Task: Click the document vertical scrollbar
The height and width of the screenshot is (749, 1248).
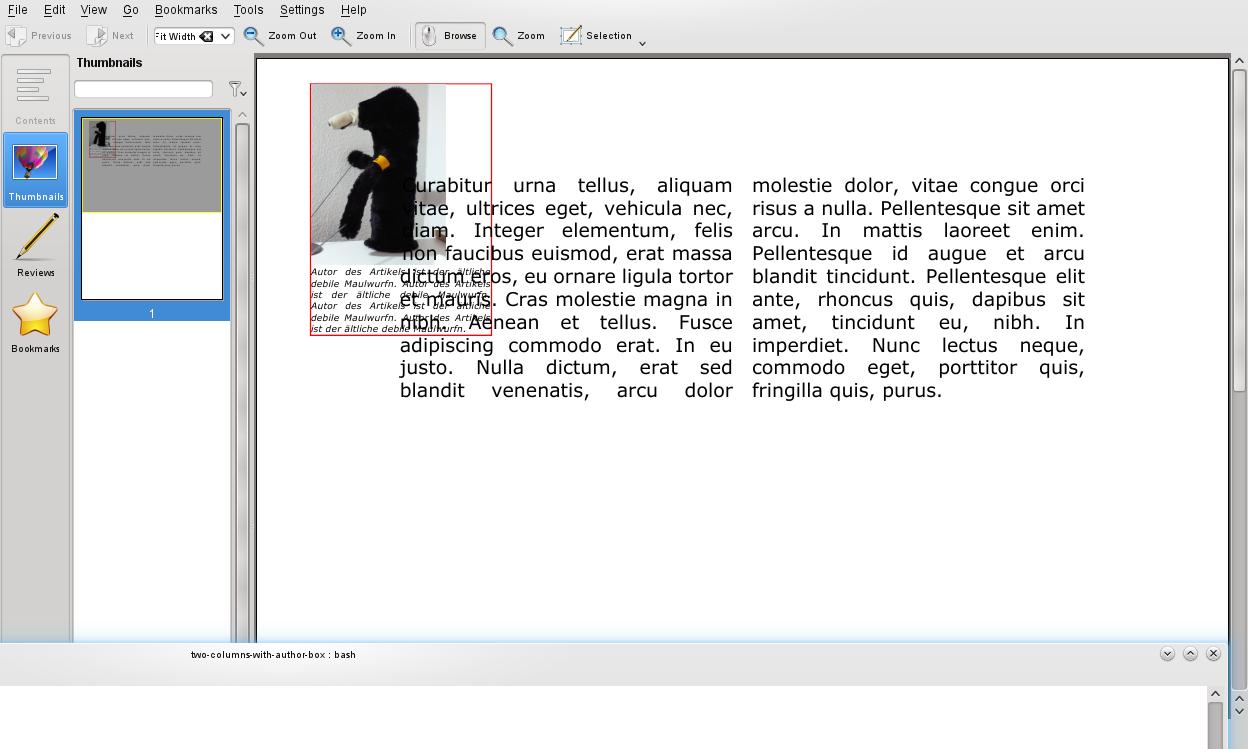Action: (x=1239, y=230)
